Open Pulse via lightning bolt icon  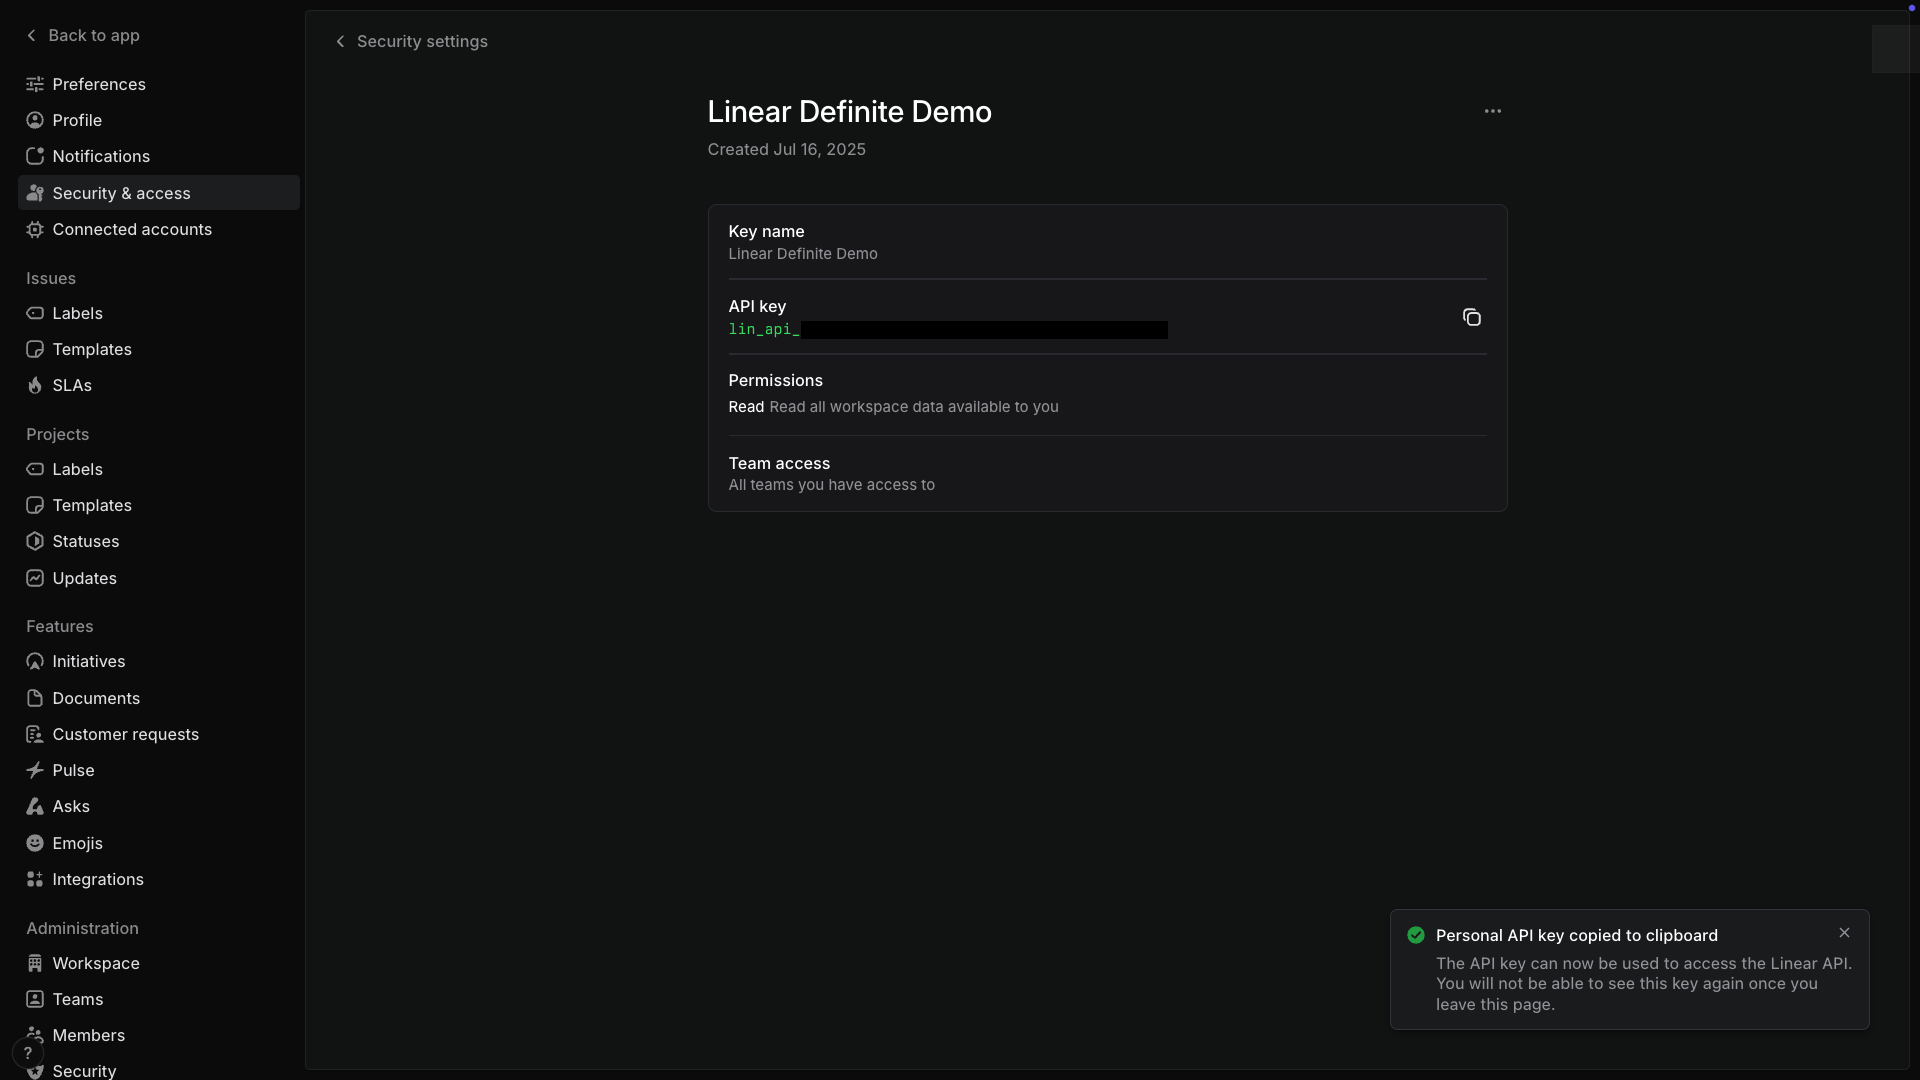[x=35, y=770]
